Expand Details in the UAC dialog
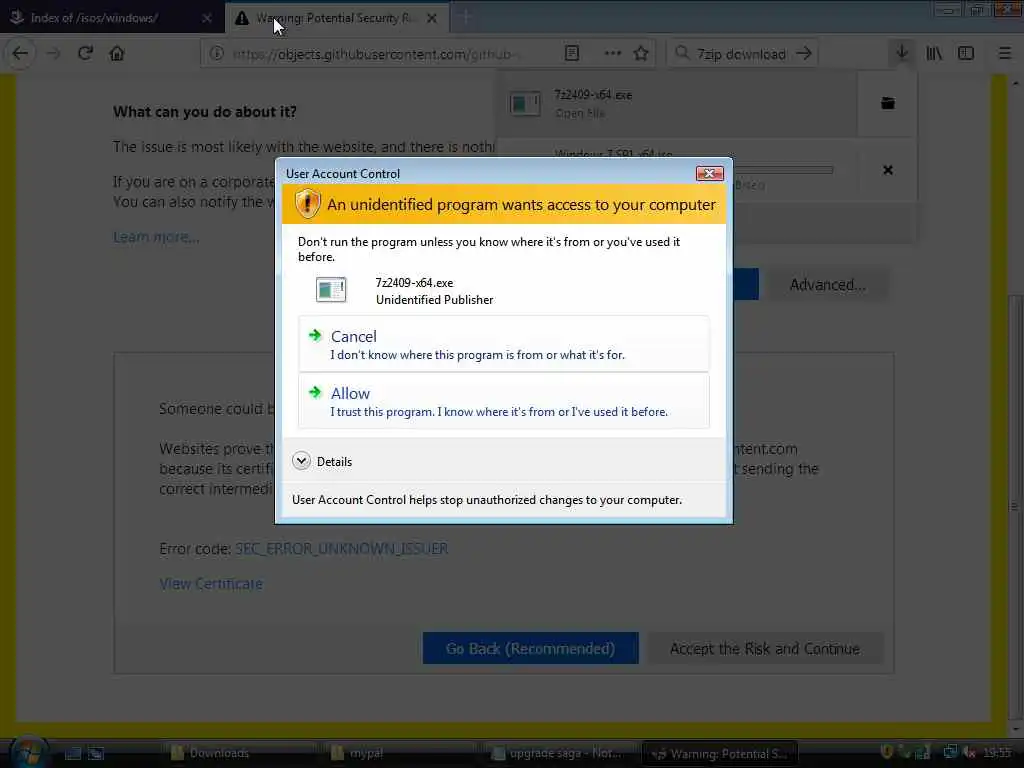 tap(323, 461)
